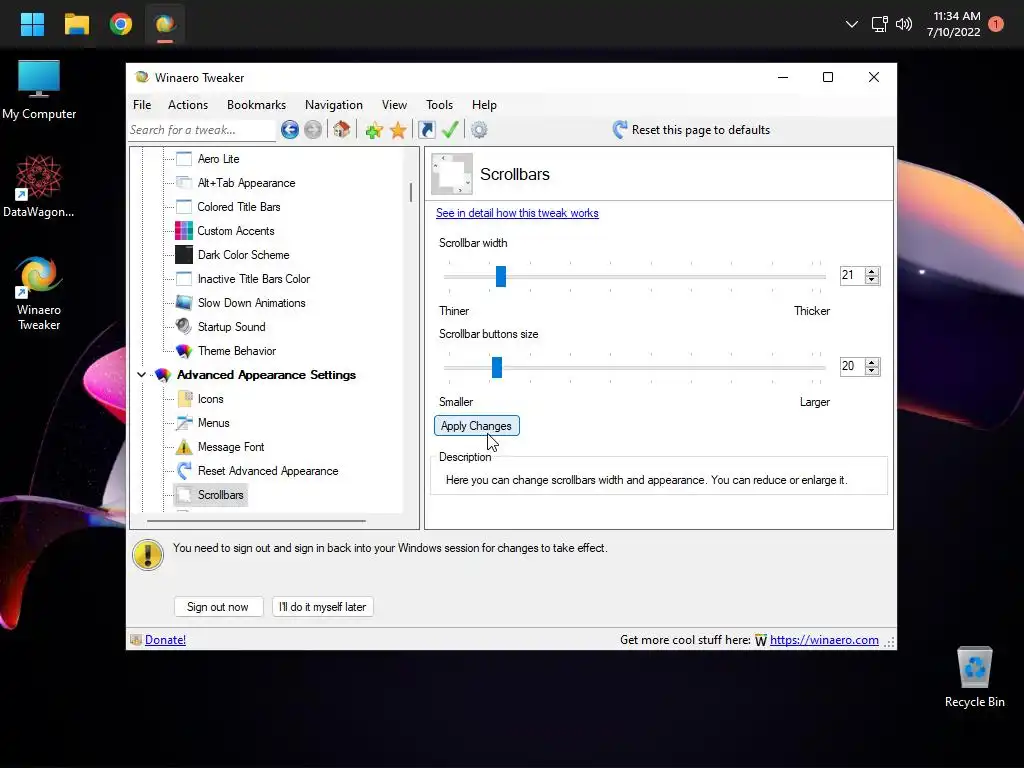Click the Reset this page to defaults button

coord(691,130)
